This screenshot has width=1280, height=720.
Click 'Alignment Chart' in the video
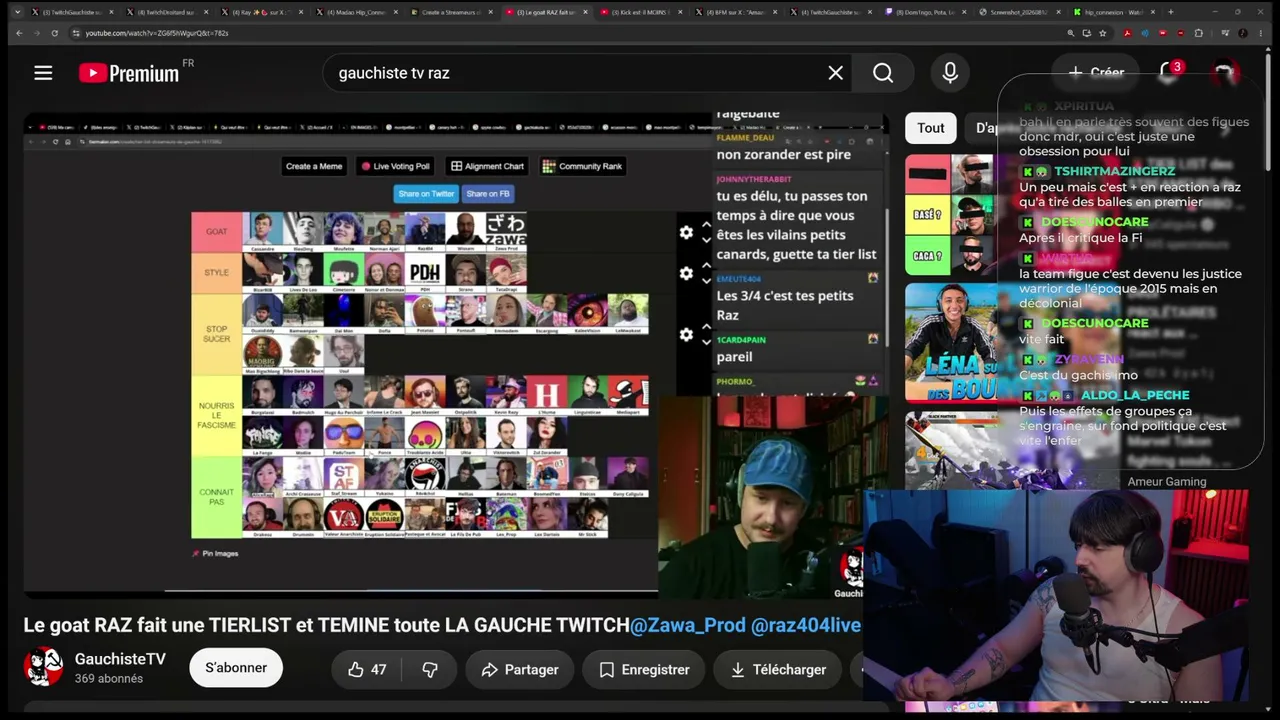[487, 166]
